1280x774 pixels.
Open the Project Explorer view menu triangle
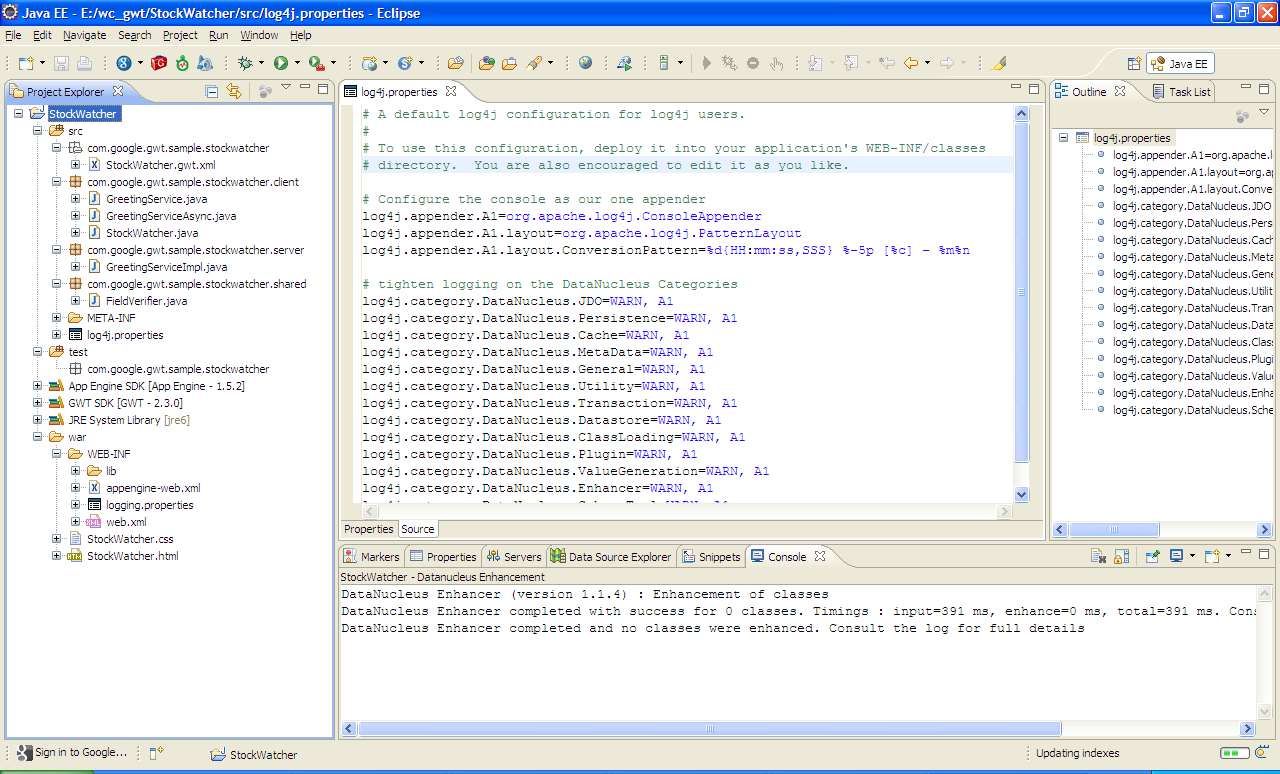coord(286,89)
